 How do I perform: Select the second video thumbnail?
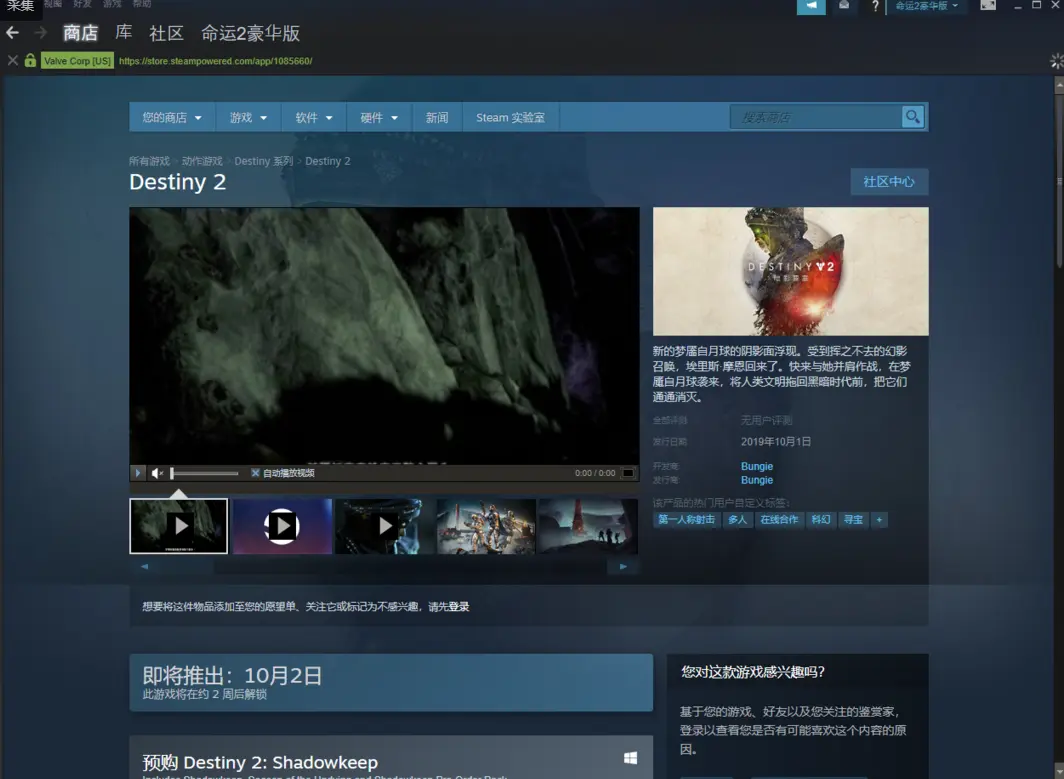point(282,526)
